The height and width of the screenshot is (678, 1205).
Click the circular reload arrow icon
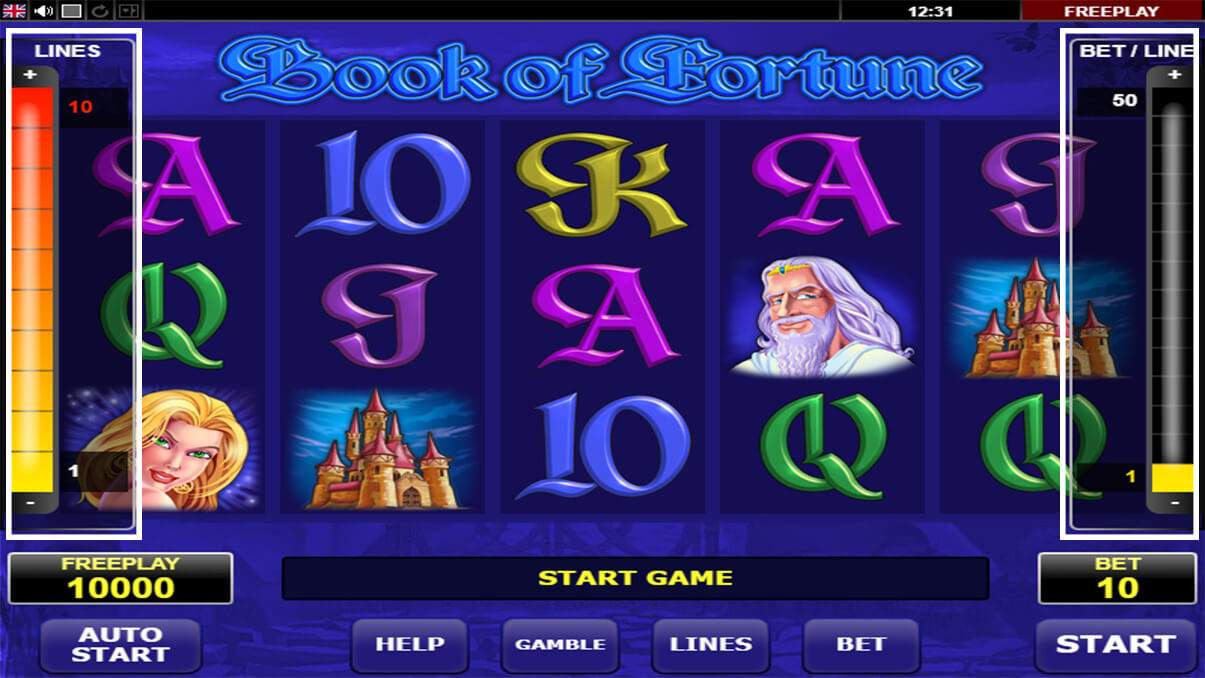pyautogui.click(x=100, y=11)
